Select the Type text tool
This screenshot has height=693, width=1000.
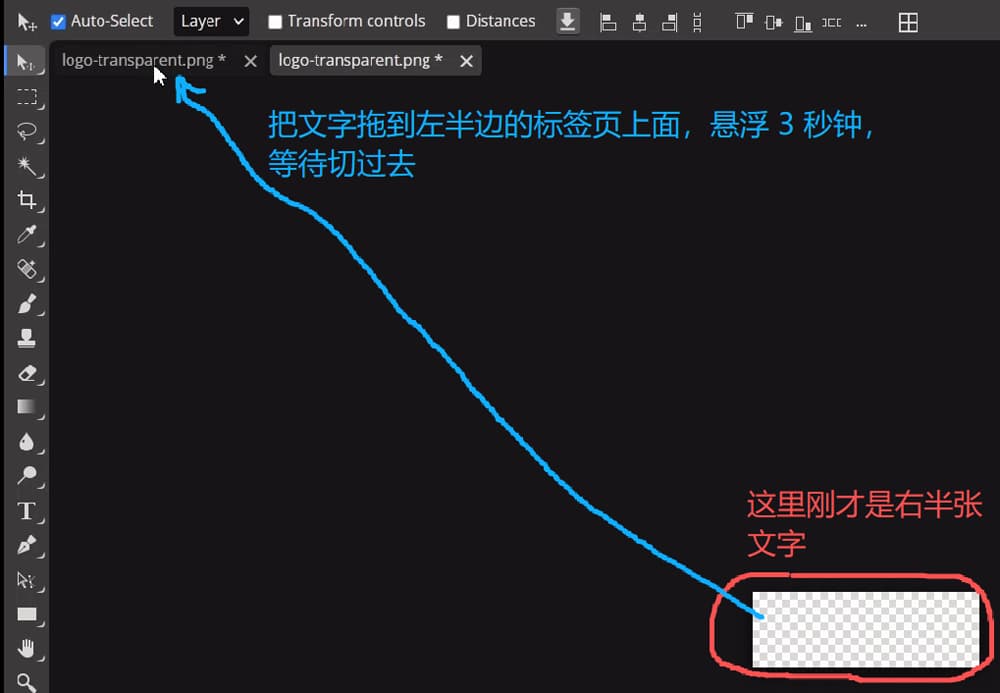pos(26,511)
